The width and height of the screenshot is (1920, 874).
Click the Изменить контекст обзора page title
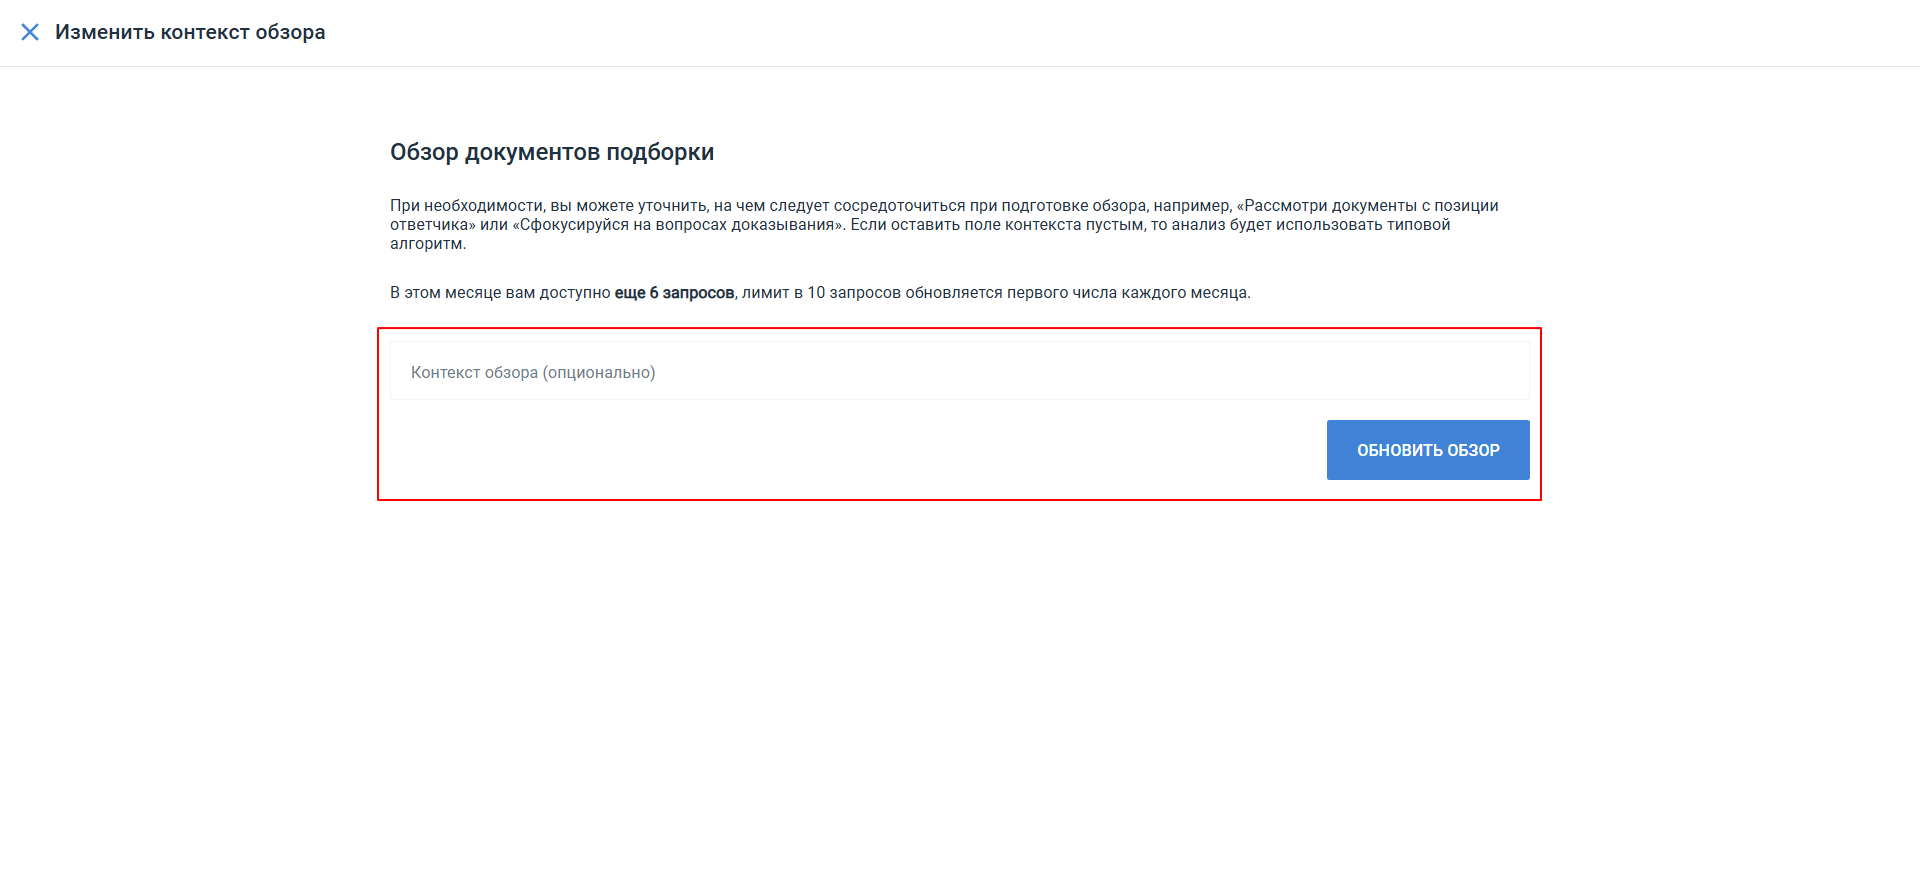(190, 32)
